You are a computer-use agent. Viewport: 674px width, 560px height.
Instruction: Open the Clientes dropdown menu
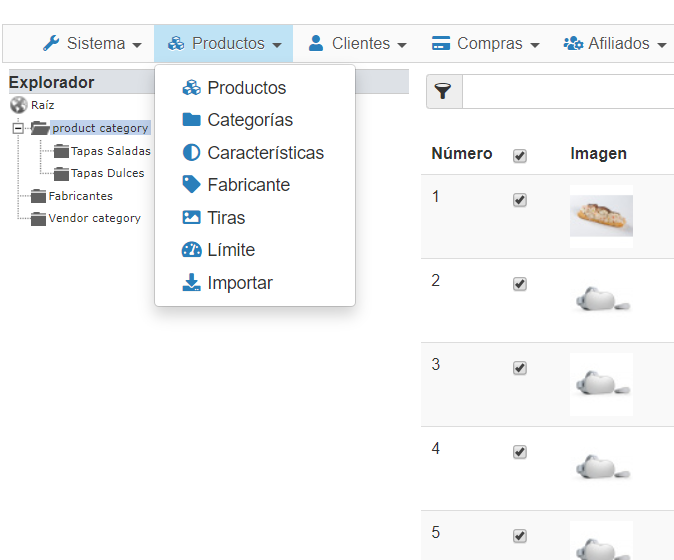357,44
